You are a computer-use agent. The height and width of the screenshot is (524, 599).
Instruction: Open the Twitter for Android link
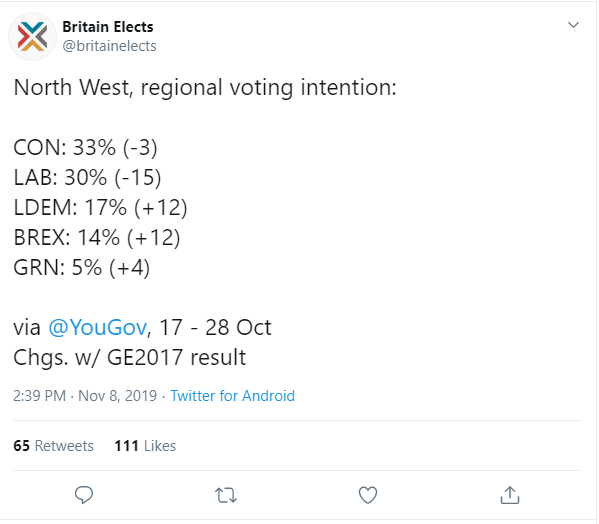(x=232, y=396)
